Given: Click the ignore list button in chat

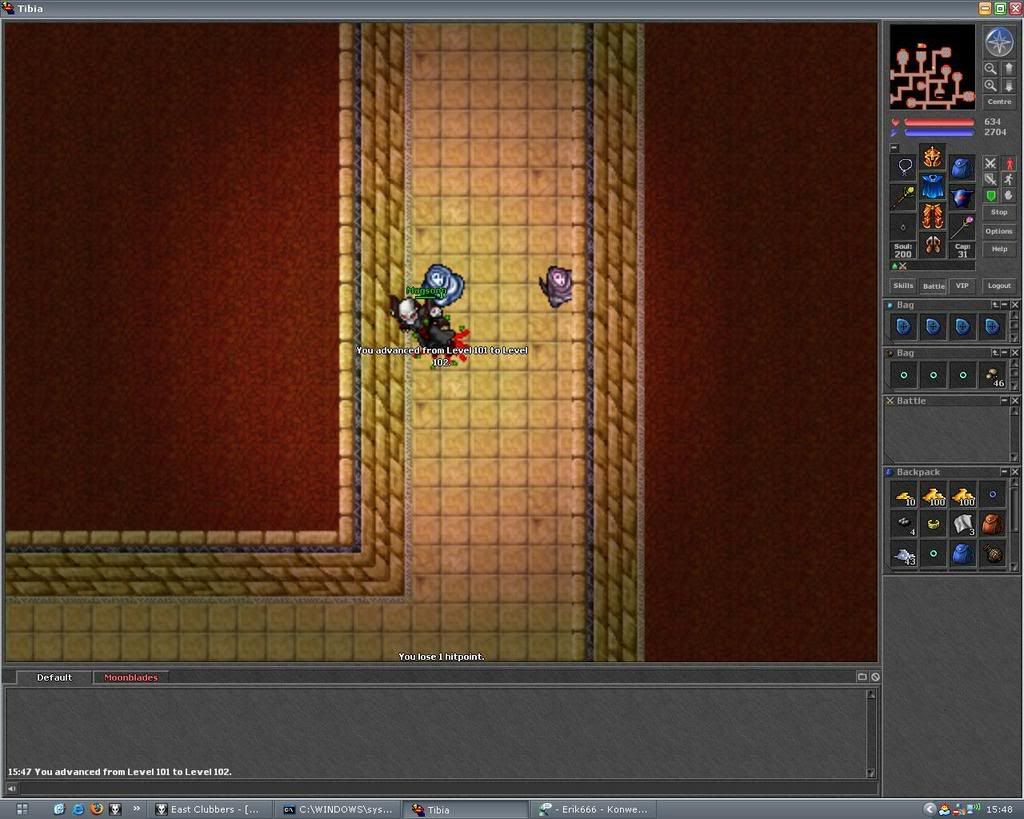Looking at the screenshot, I should pyautogui.click(x=875, y=677).
